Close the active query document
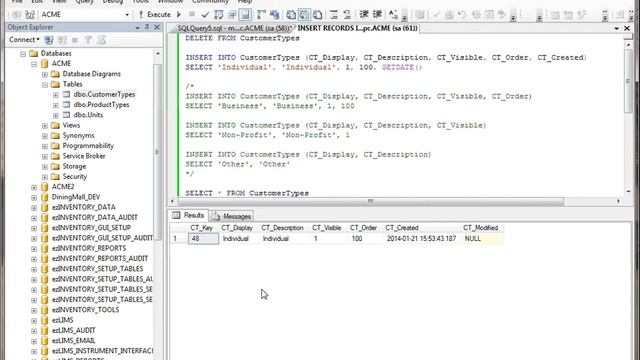This screenshot has width=640, height=360. [627, 28]
